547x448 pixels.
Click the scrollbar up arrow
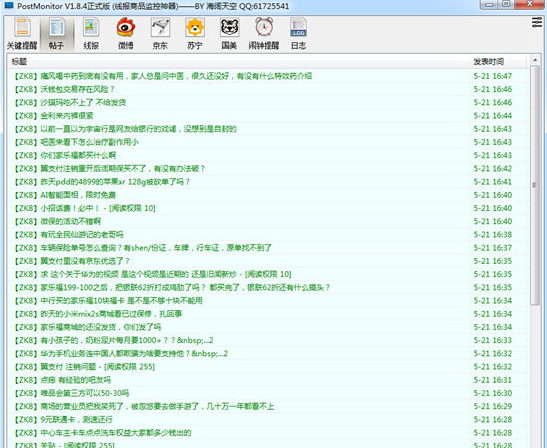[x=535, y=60]
